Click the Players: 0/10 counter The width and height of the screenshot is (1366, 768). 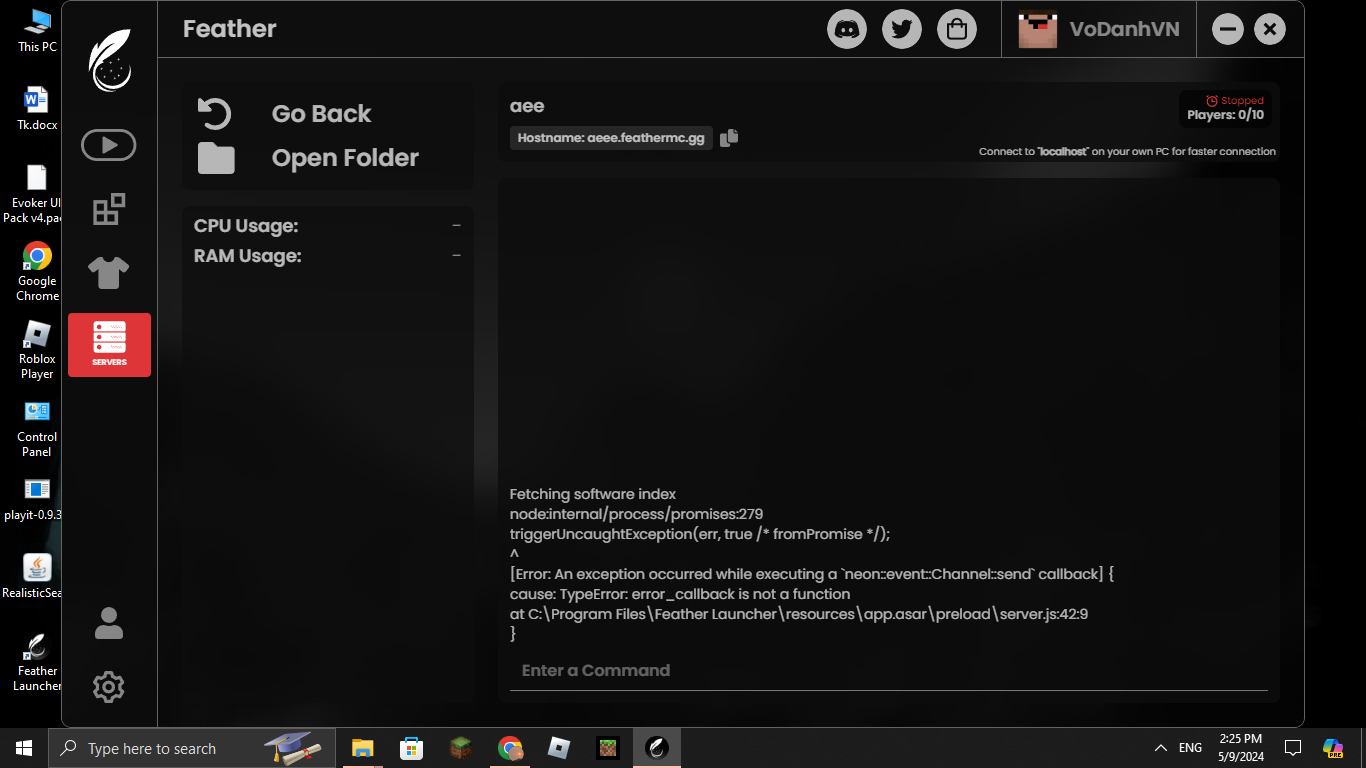tap(1226, 115)
